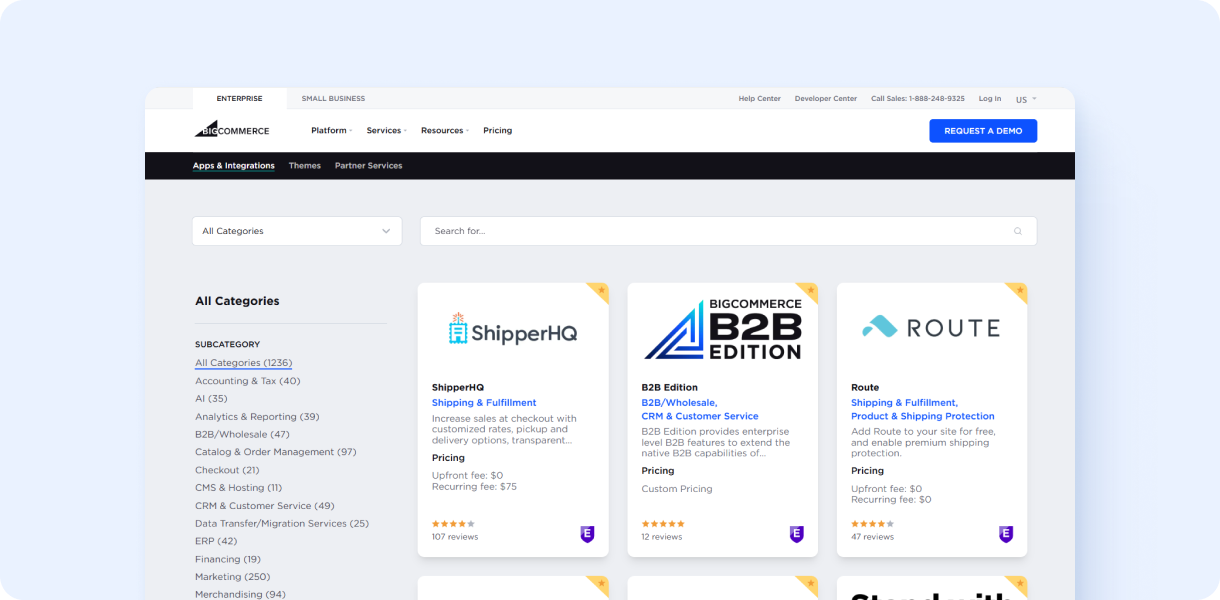Screen dimensions: 1220x600
Task: Click Product & Shipping Protection on Route card
Action: pos(923,416)
